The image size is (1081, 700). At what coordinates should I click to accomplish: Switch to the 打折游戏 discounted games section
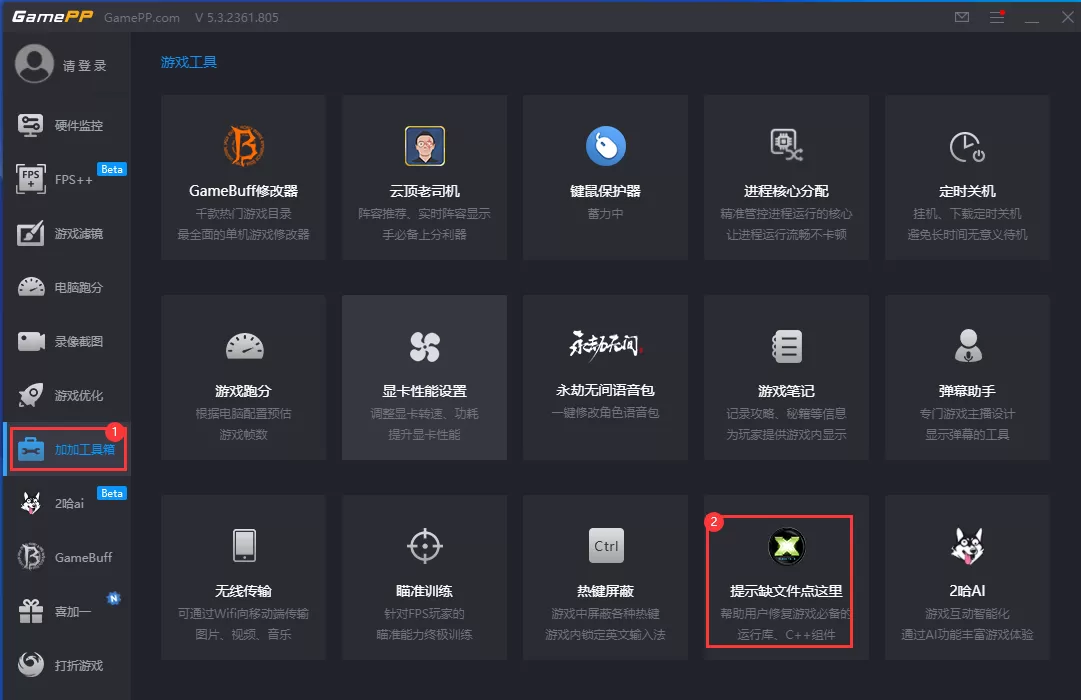click(67, 664)
